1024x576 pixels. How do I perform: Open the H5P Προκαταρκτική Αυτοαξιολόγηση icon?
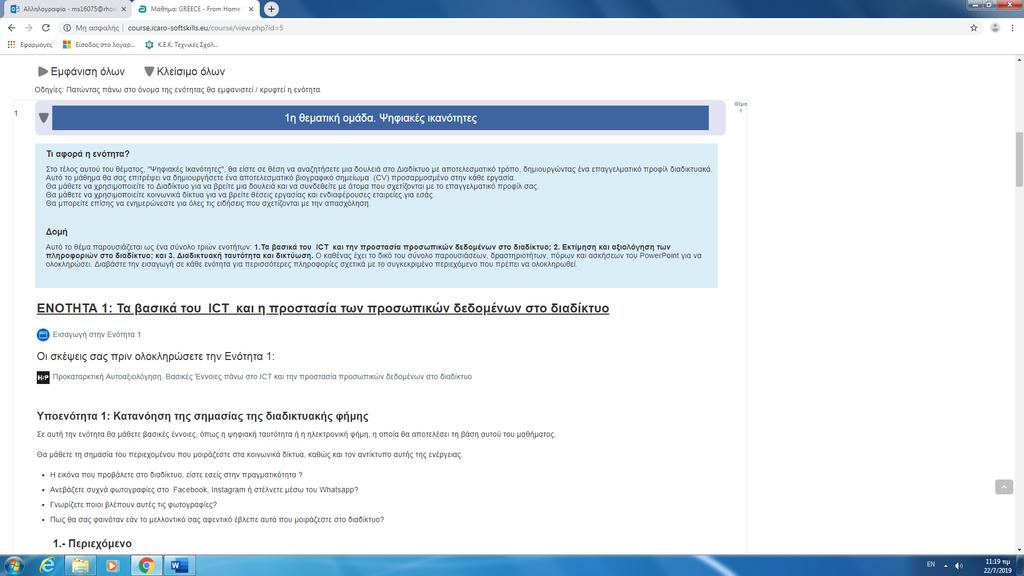pyautogui.click(x=43, y=377)
